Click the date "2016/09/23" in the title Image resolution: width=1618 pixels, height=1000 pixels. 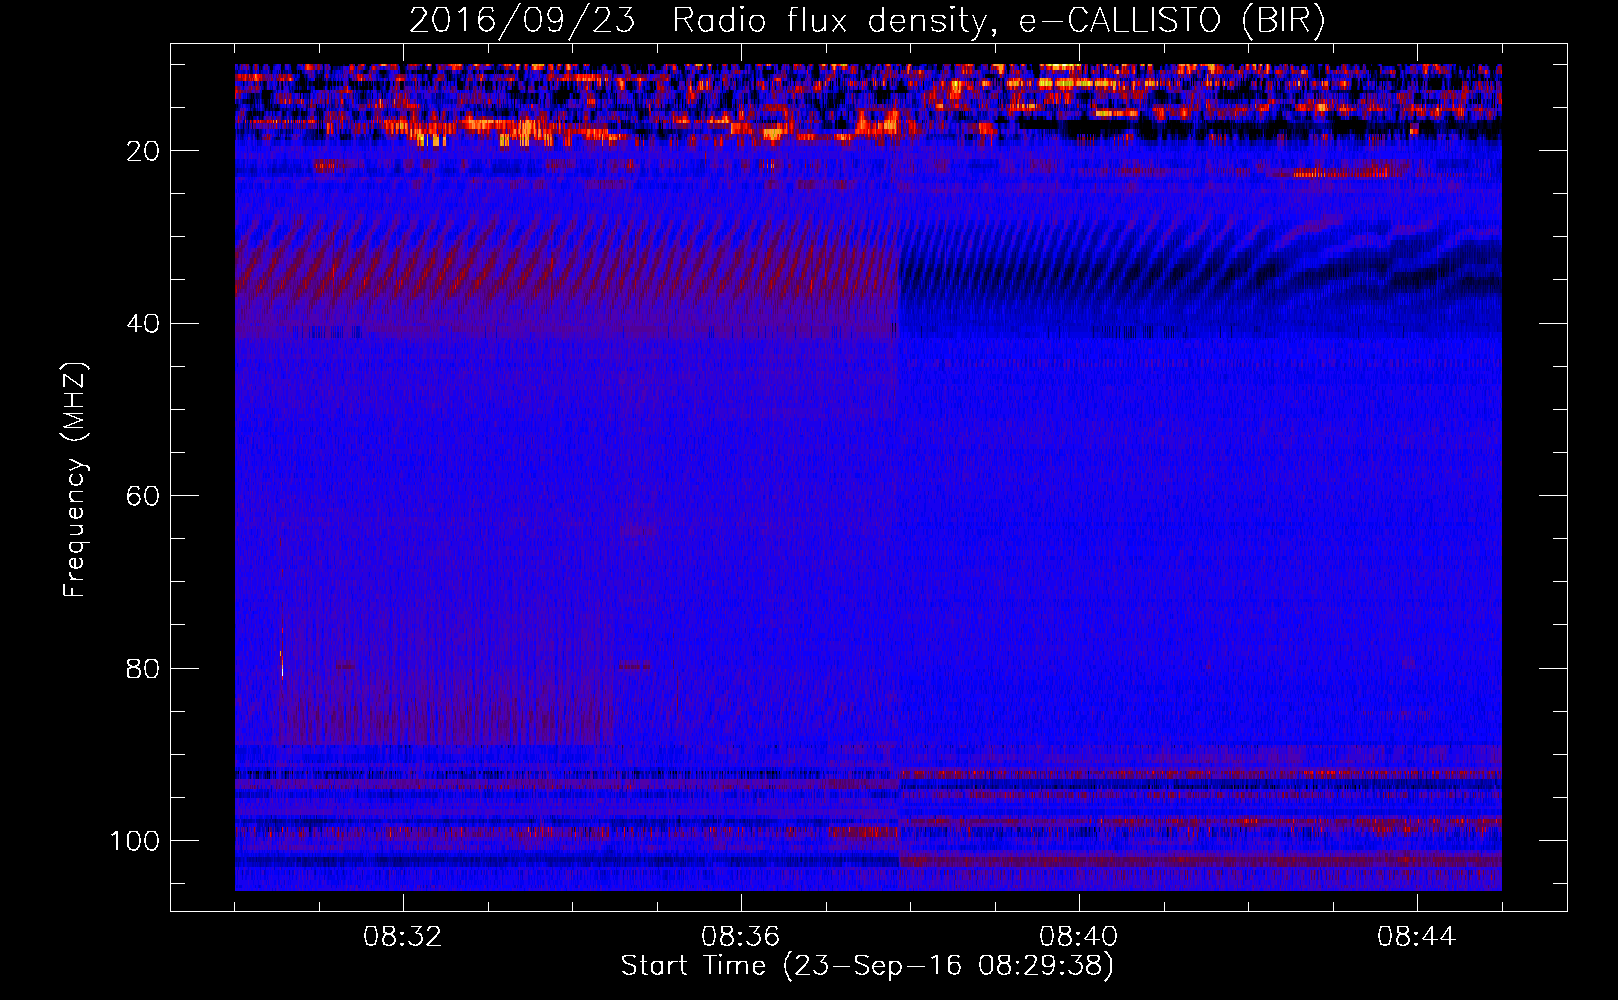(522, 21)
